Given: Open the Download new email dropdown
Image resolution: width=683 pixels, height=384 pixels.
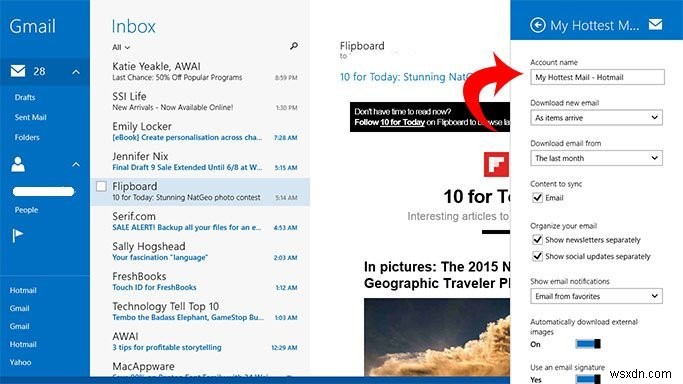Looking at the screenshot, I should point(596,118).
